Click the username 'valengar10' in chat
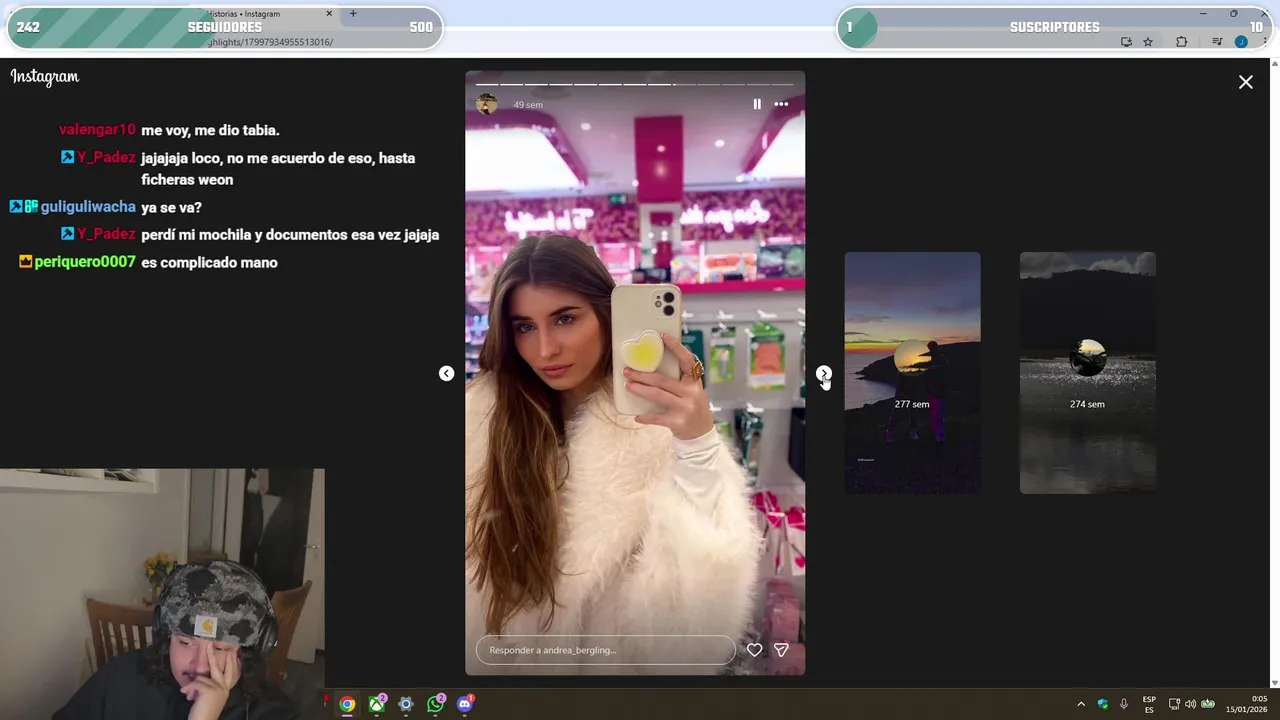The height and width of the screenshot is (720, 1280). pos(97,130)
